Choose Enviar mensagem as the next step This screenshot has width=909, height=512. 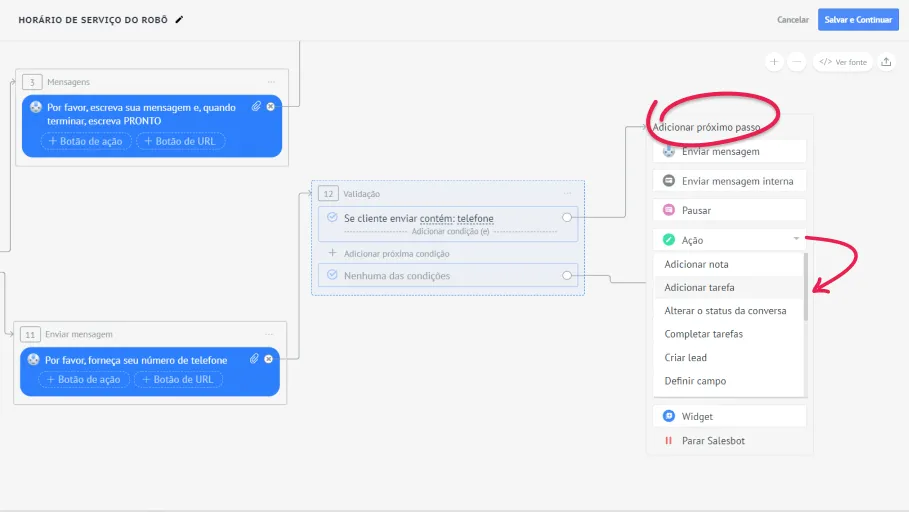pyautogui.click(x=729, y=151)
